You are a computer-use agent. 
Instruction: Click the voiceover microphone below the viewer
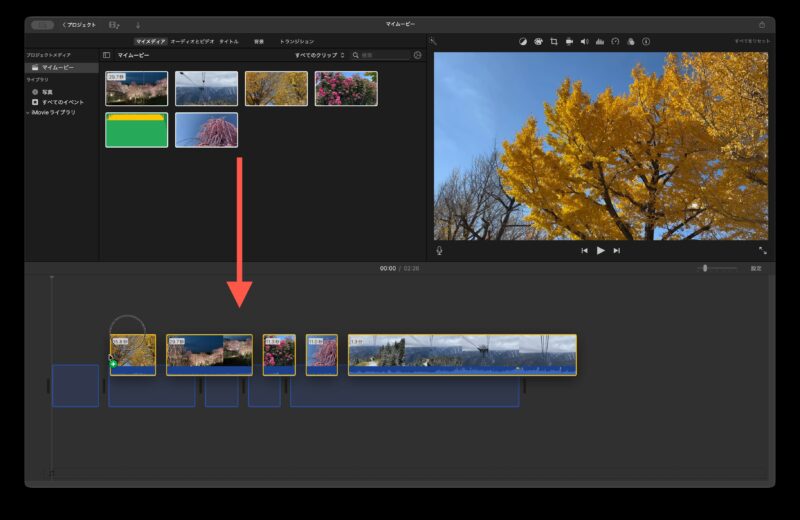pos(439,250)
